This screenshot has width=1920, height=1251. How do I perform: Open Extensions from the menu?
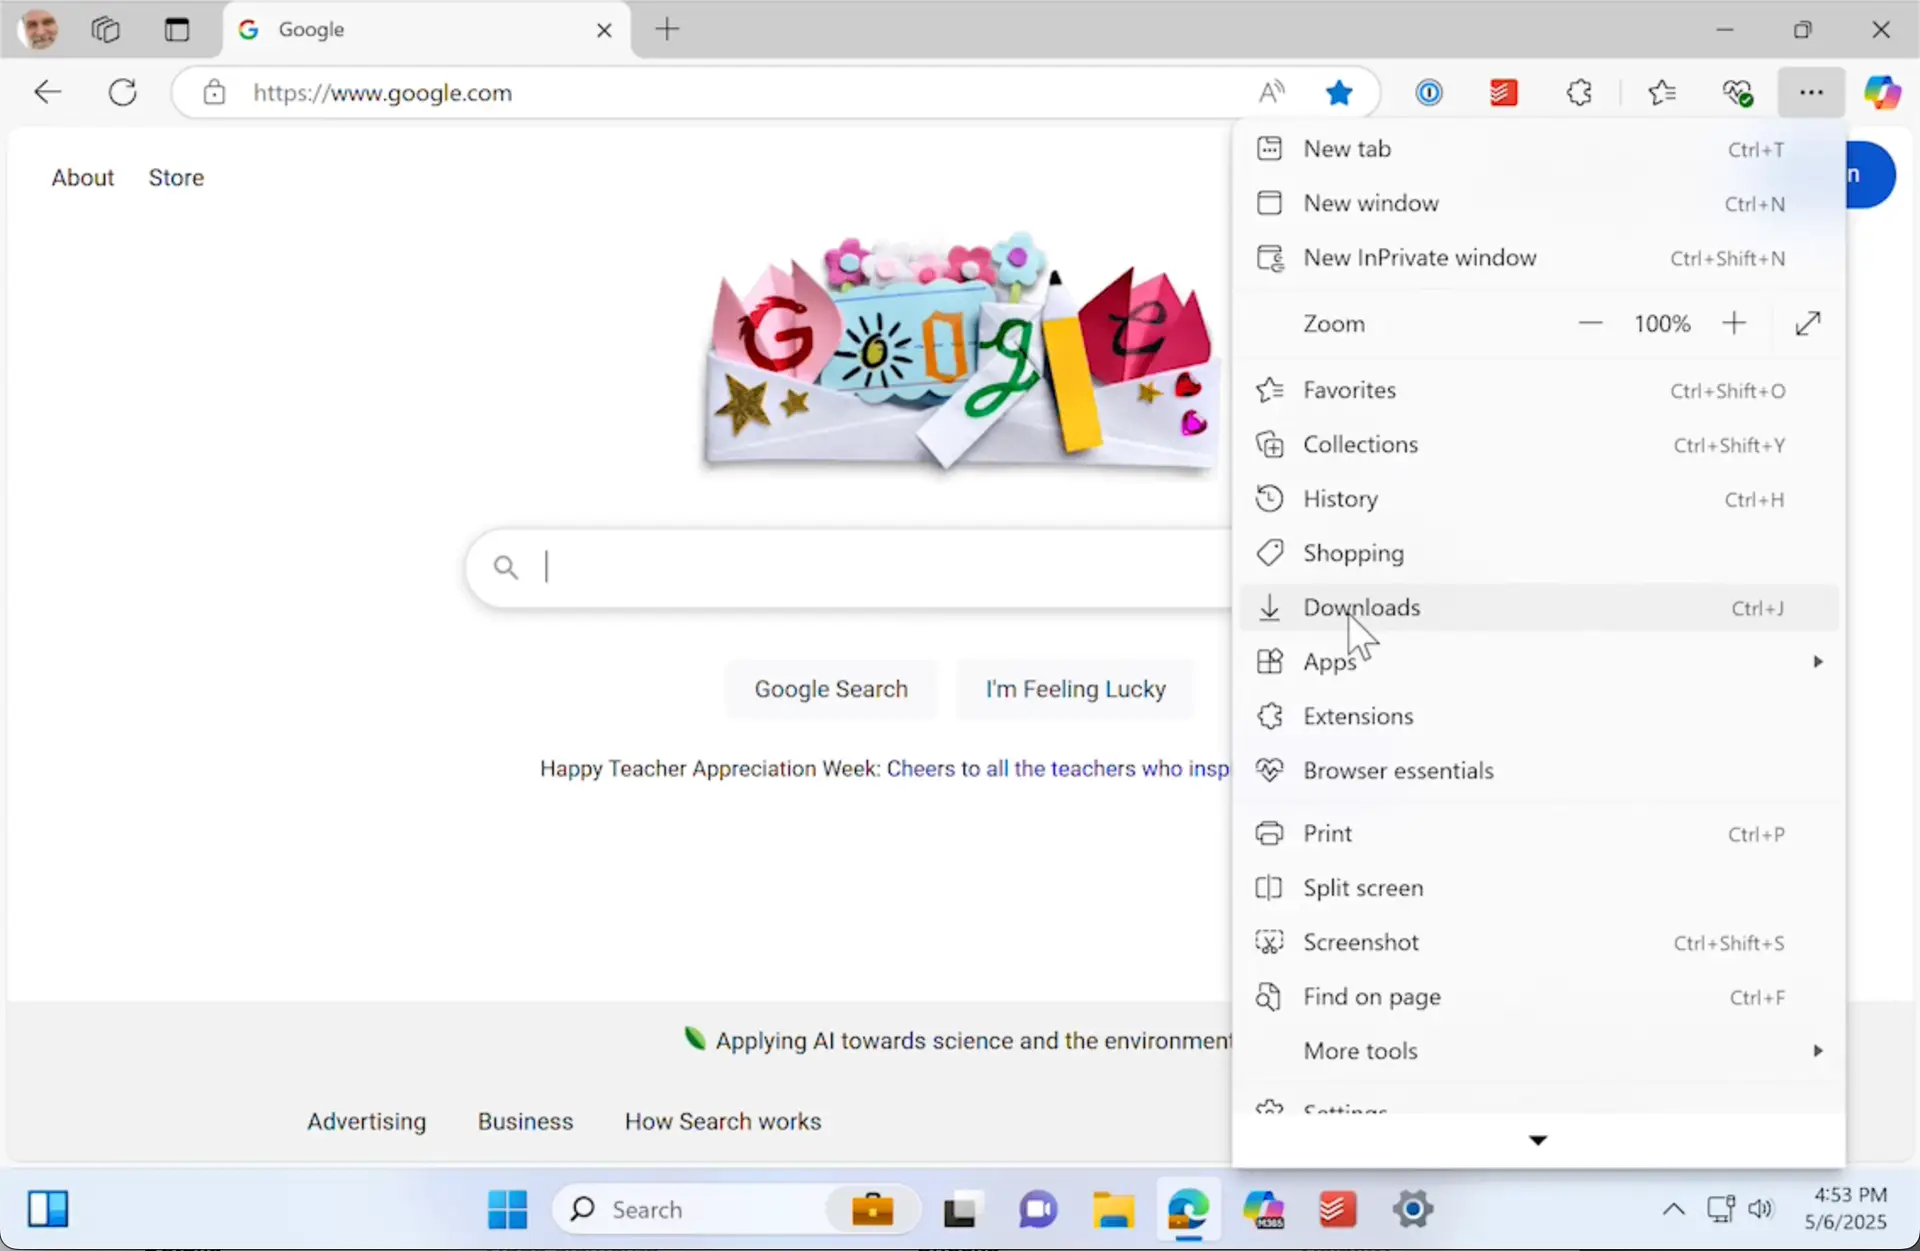coord(1538,716)
